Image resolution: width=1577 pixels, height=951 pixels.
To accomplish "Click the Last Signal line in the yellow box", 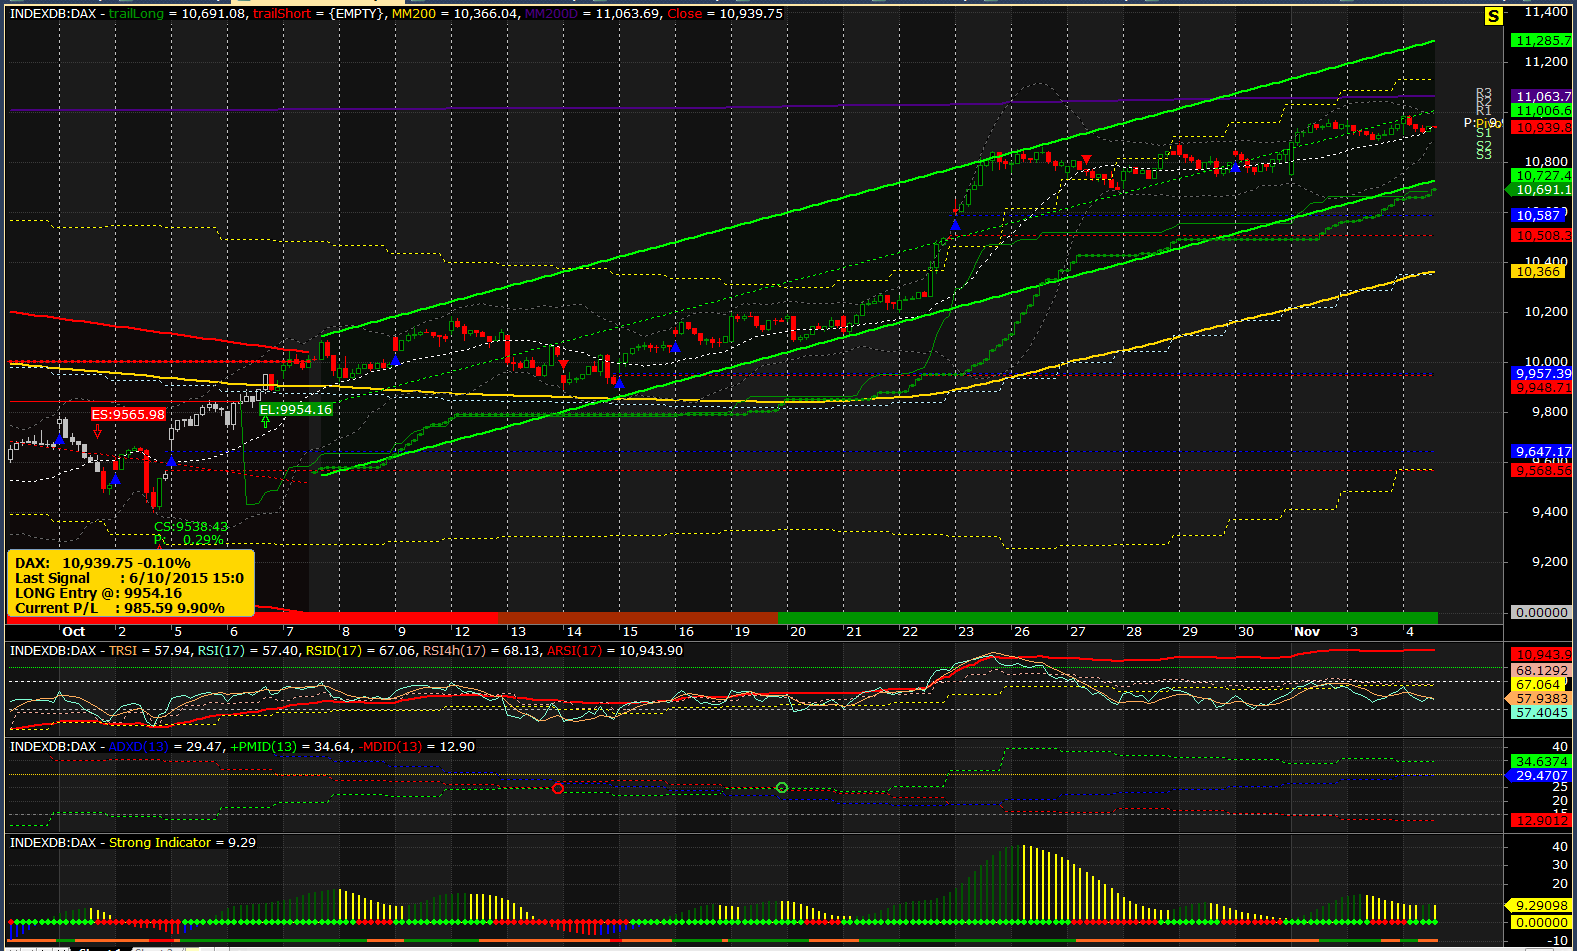I will 129,578.
